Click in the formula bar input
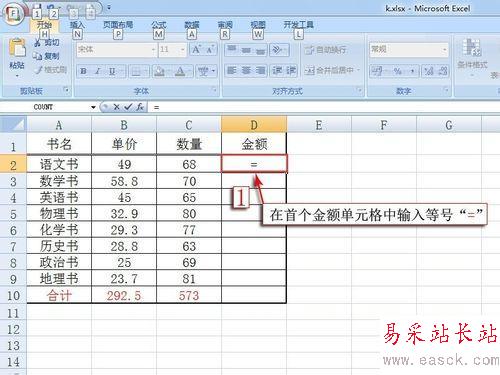Viewport: 500px width, 375px height. click(323, 107)
